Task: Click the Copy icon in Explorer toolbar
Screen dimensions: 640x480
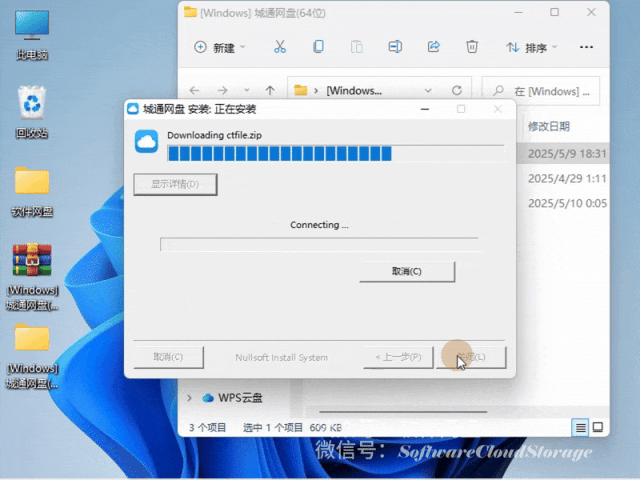Action: click(318, 47)
